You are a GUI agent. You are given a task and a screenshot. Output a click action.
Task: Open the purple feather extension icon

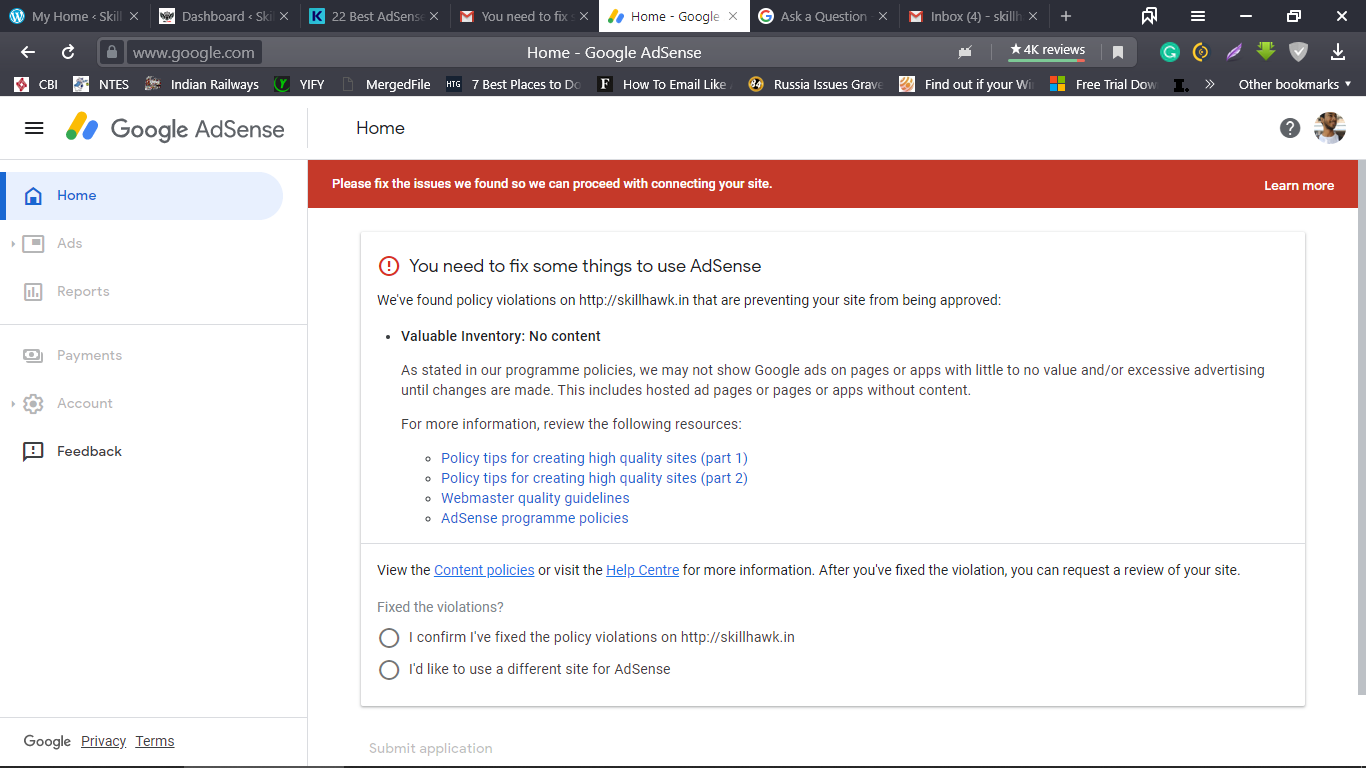pyautogui.click(x=1234, y=52)
